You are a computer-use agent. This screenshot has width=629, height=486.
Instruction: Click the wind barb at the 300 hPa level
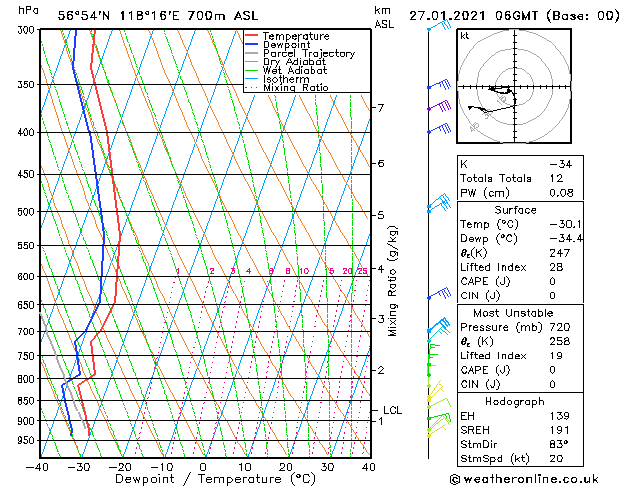click(x=439, y=26)
